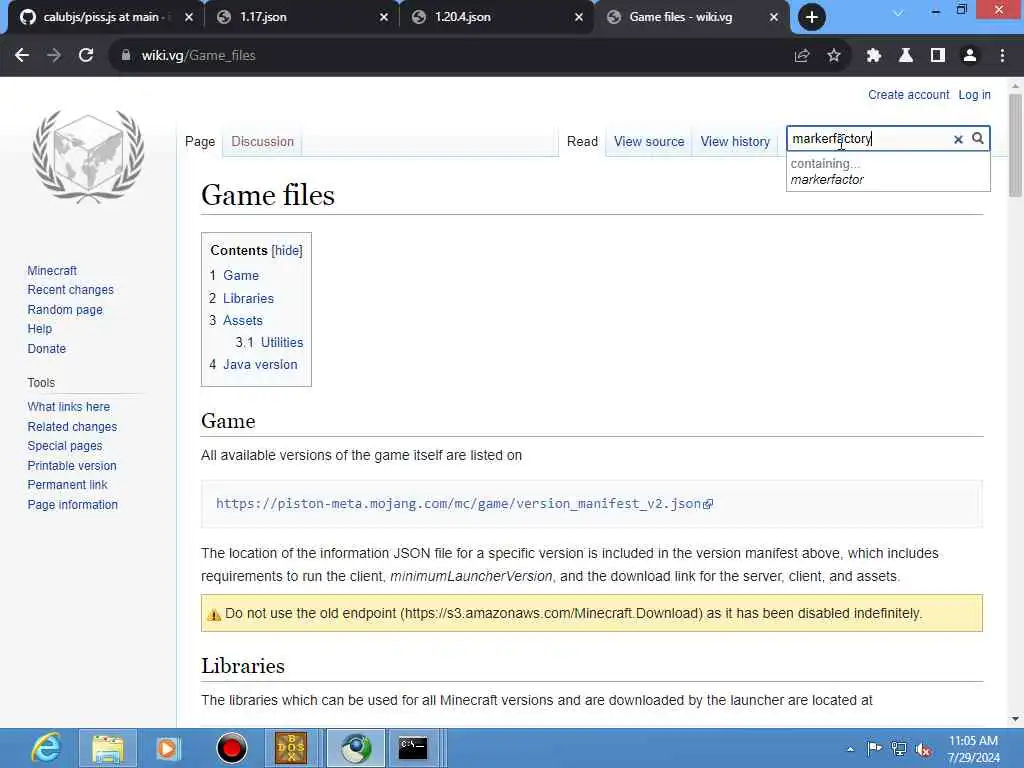The image size is (1024, 768).
Task: Open the Discussion tab
Action: [263, 142]
